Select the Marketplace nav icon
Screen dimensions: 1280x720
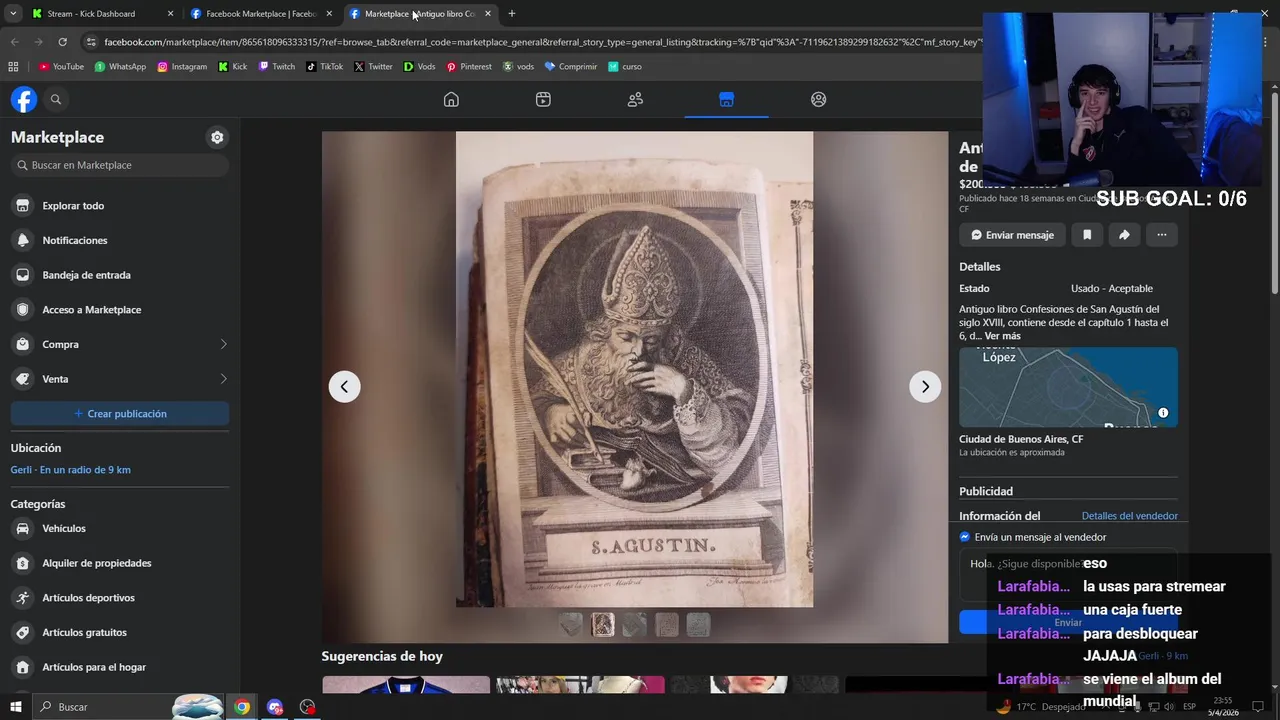point(727,99)
